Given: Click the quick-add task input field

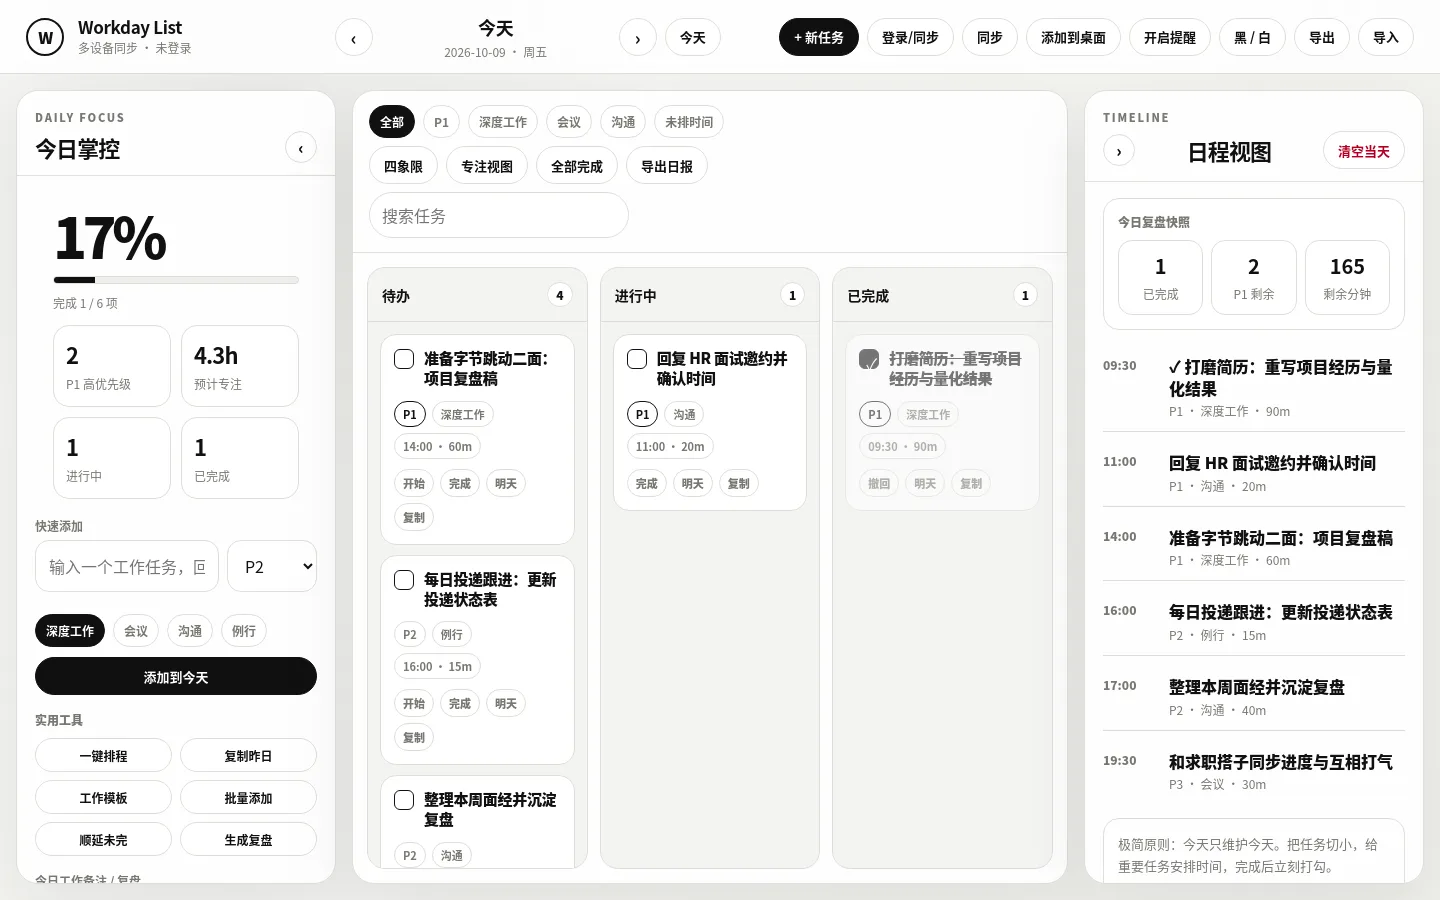Looking at the screenshot, I should click(127, 566).
